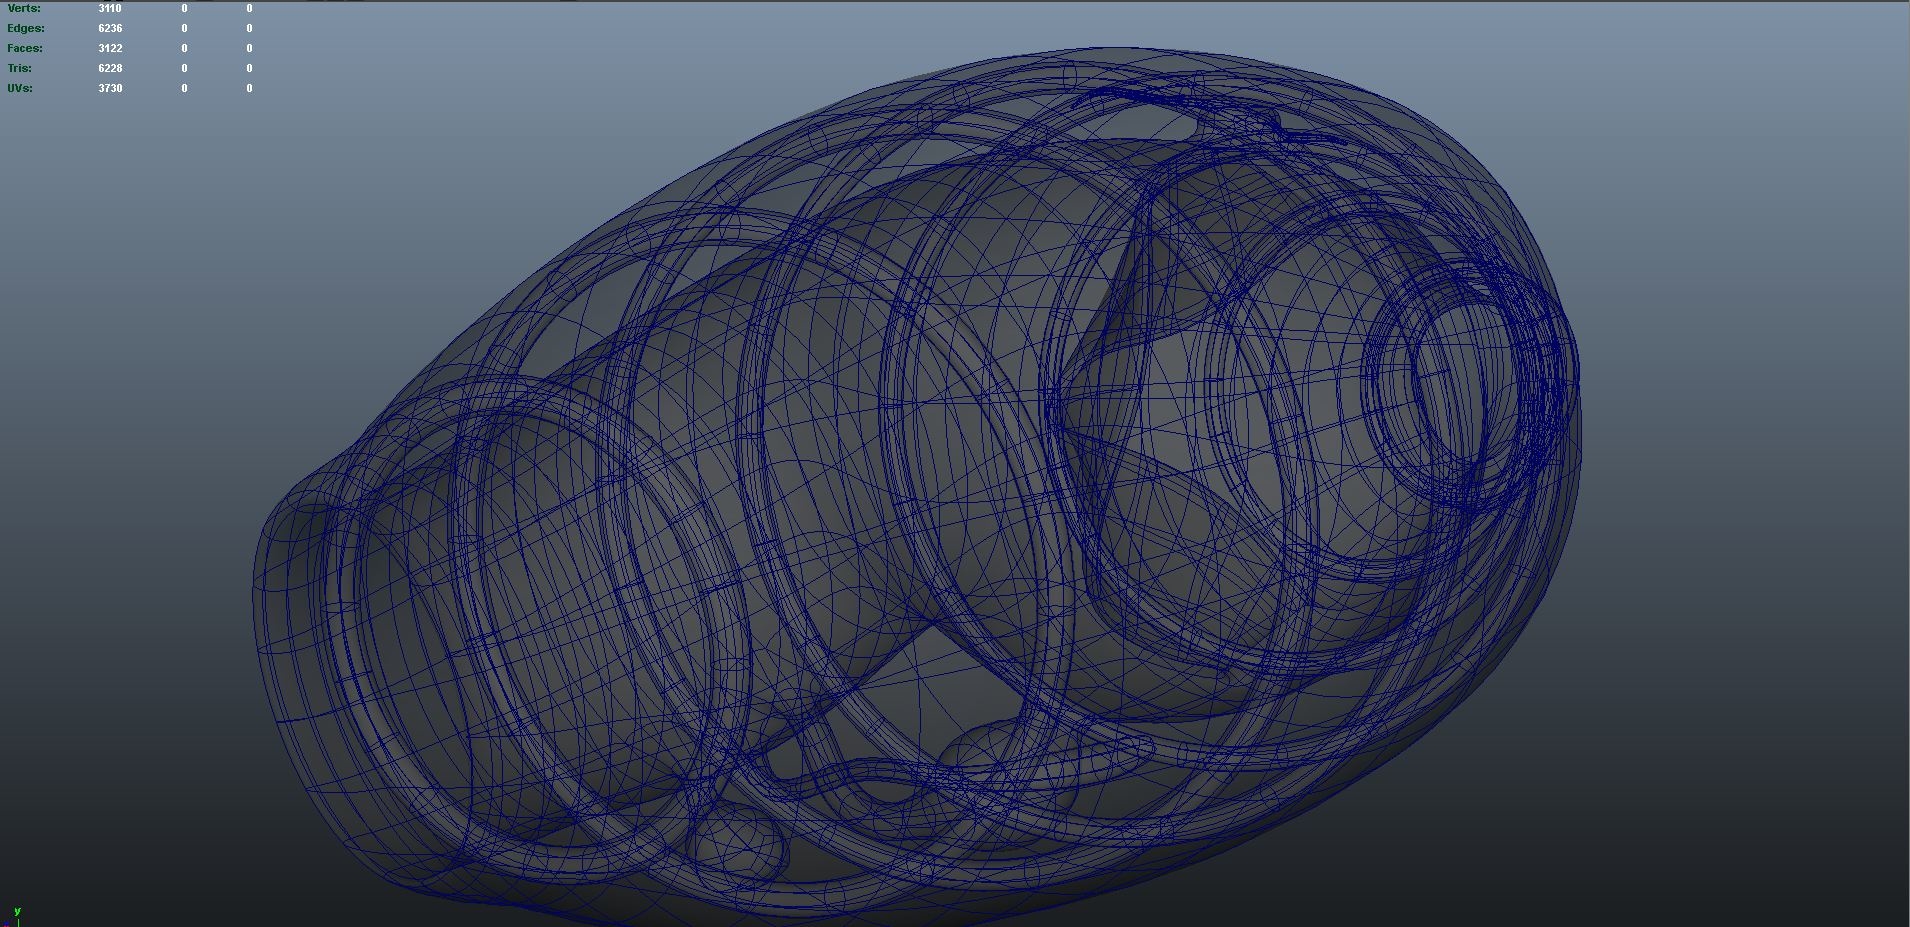Click the UVs count value 3730
This screenshot has width=1910, height=927.
point(109,88)
